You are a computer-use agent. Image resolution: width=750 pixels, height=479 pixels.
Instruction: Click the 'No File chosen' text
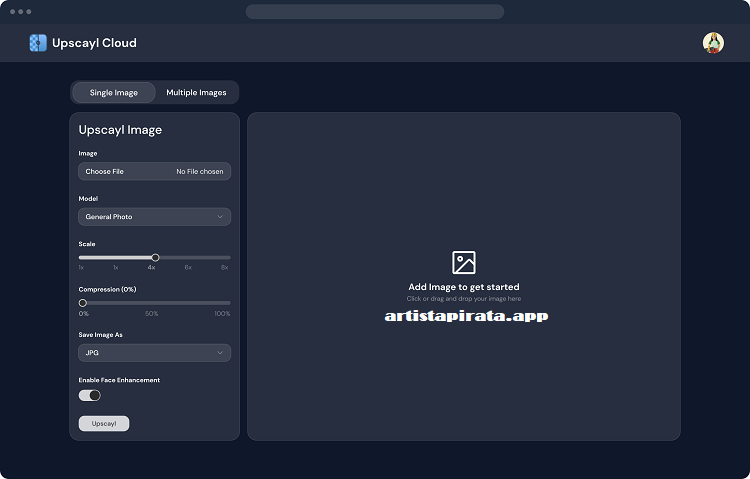click(199, 171)
